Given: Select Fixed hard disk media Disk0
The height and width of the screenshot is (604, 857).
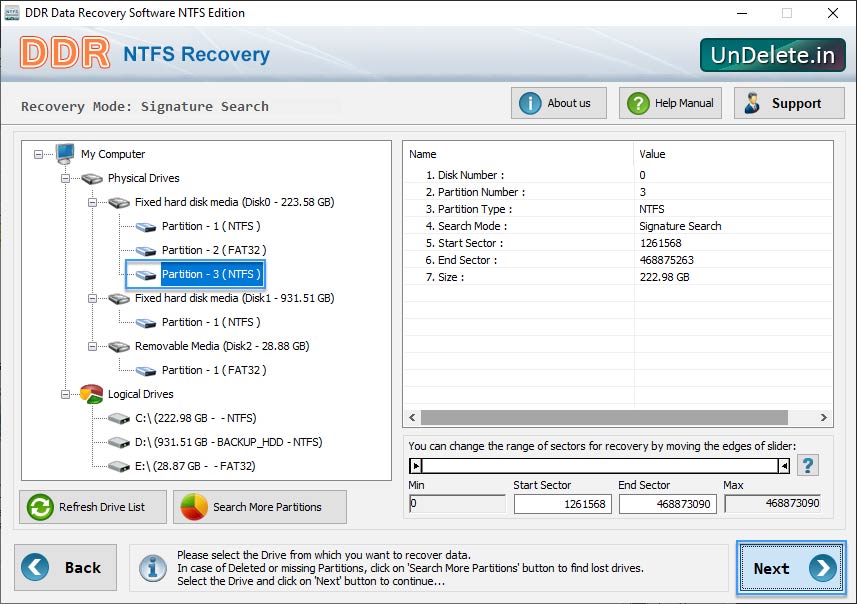Looking at the screenshot, I should coord(234,202).
